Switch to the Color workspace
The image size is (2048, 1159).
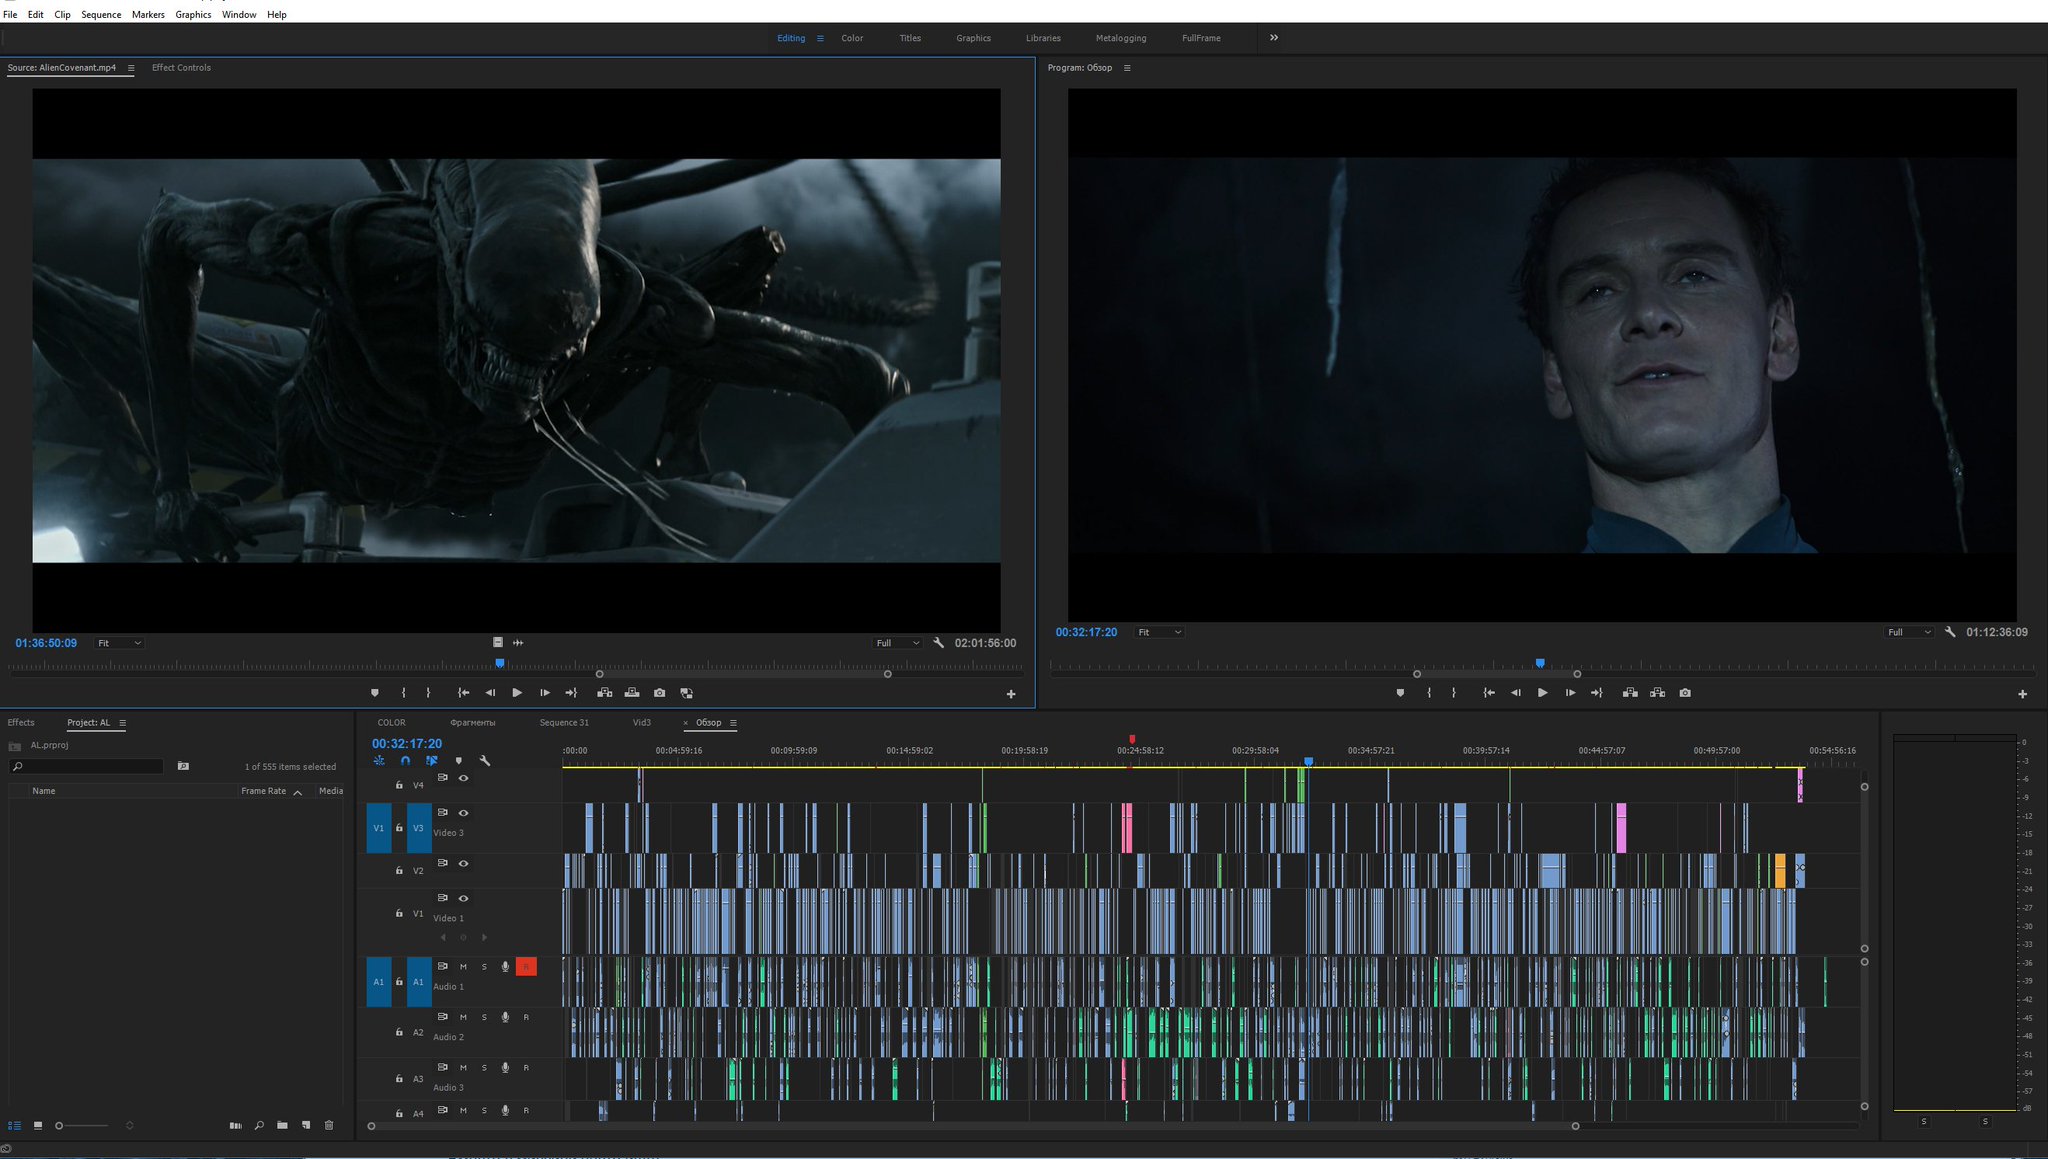point(852,38)
